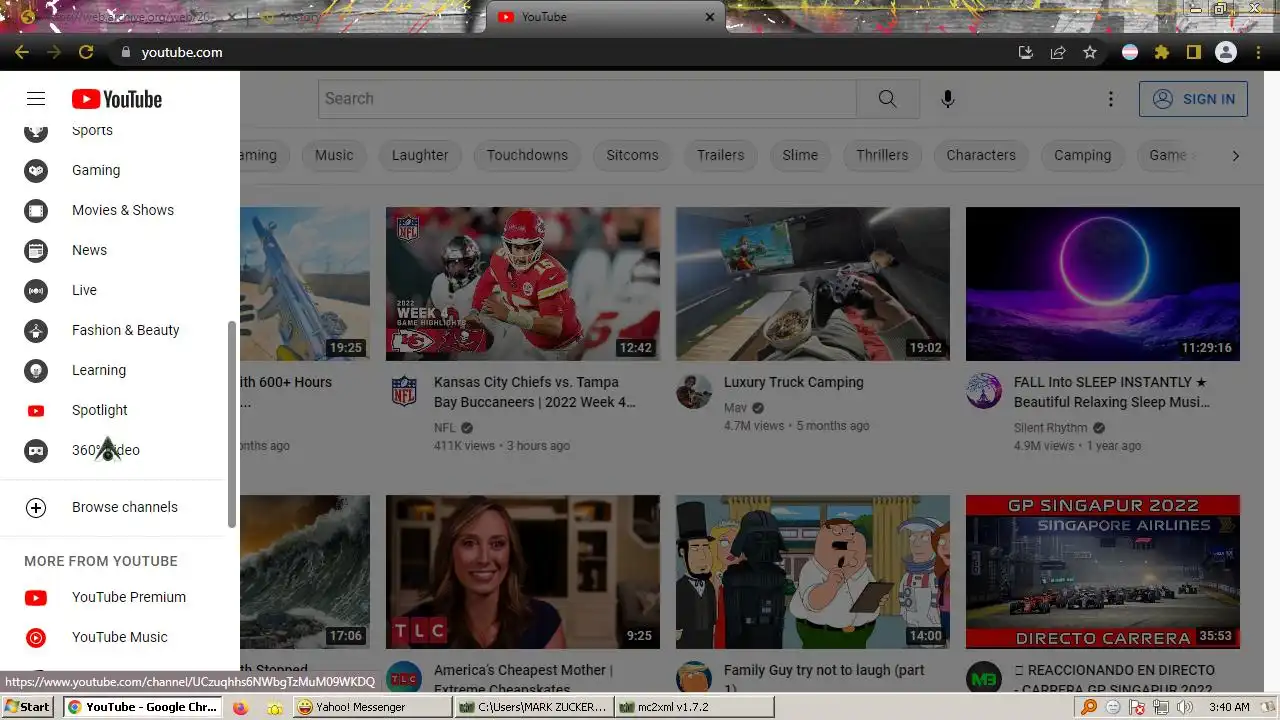Open the NFL channel avatar
The image size is (1280, 720).
[x=404, y=391]
